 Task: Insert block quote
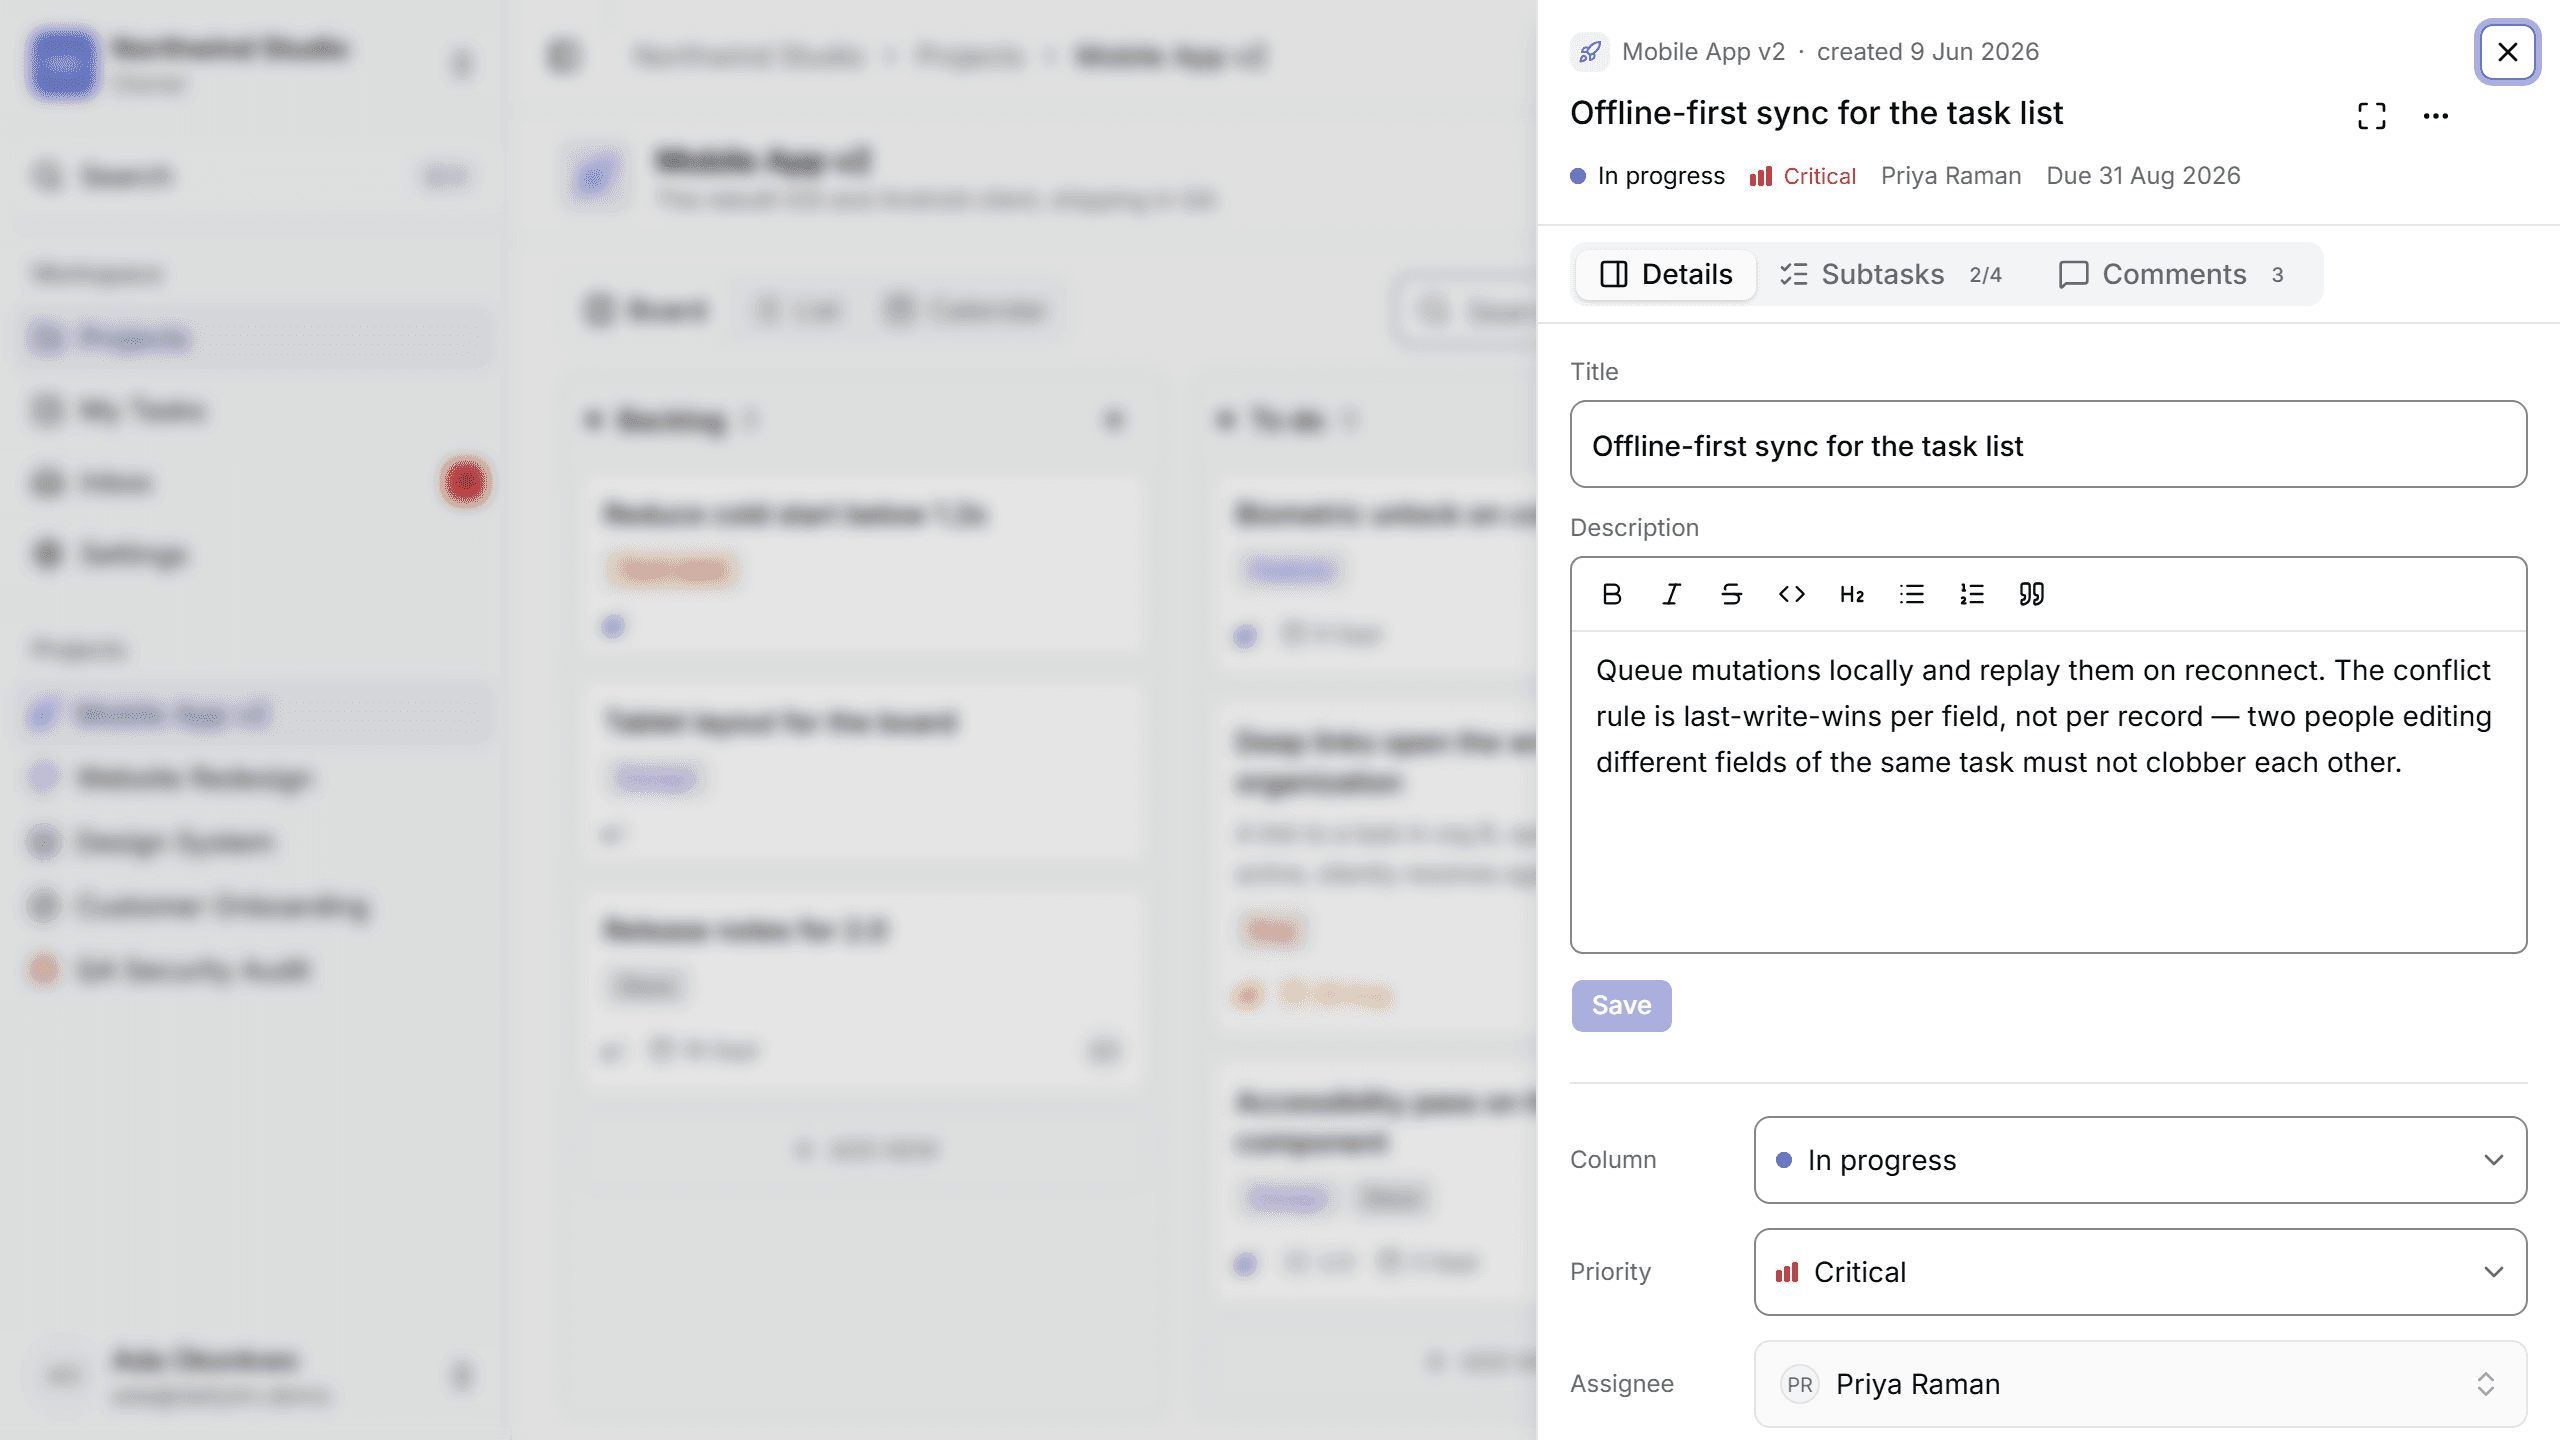(2031, 594)
